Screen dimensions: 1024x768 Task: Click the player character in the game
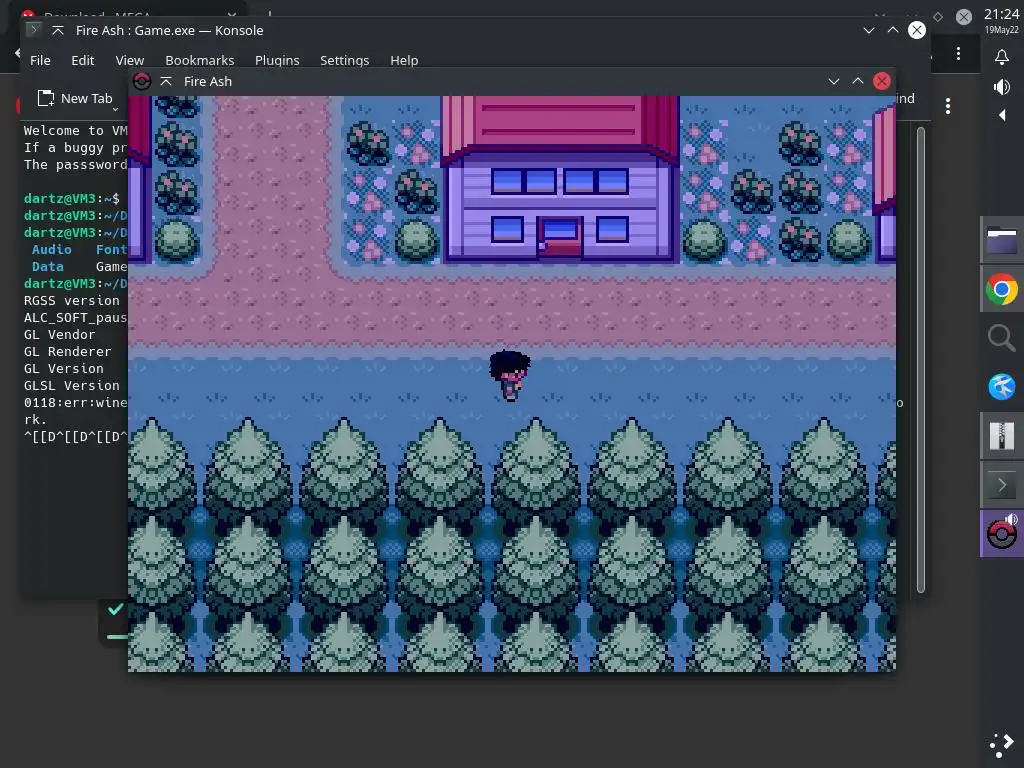click(x=510, y=375)
